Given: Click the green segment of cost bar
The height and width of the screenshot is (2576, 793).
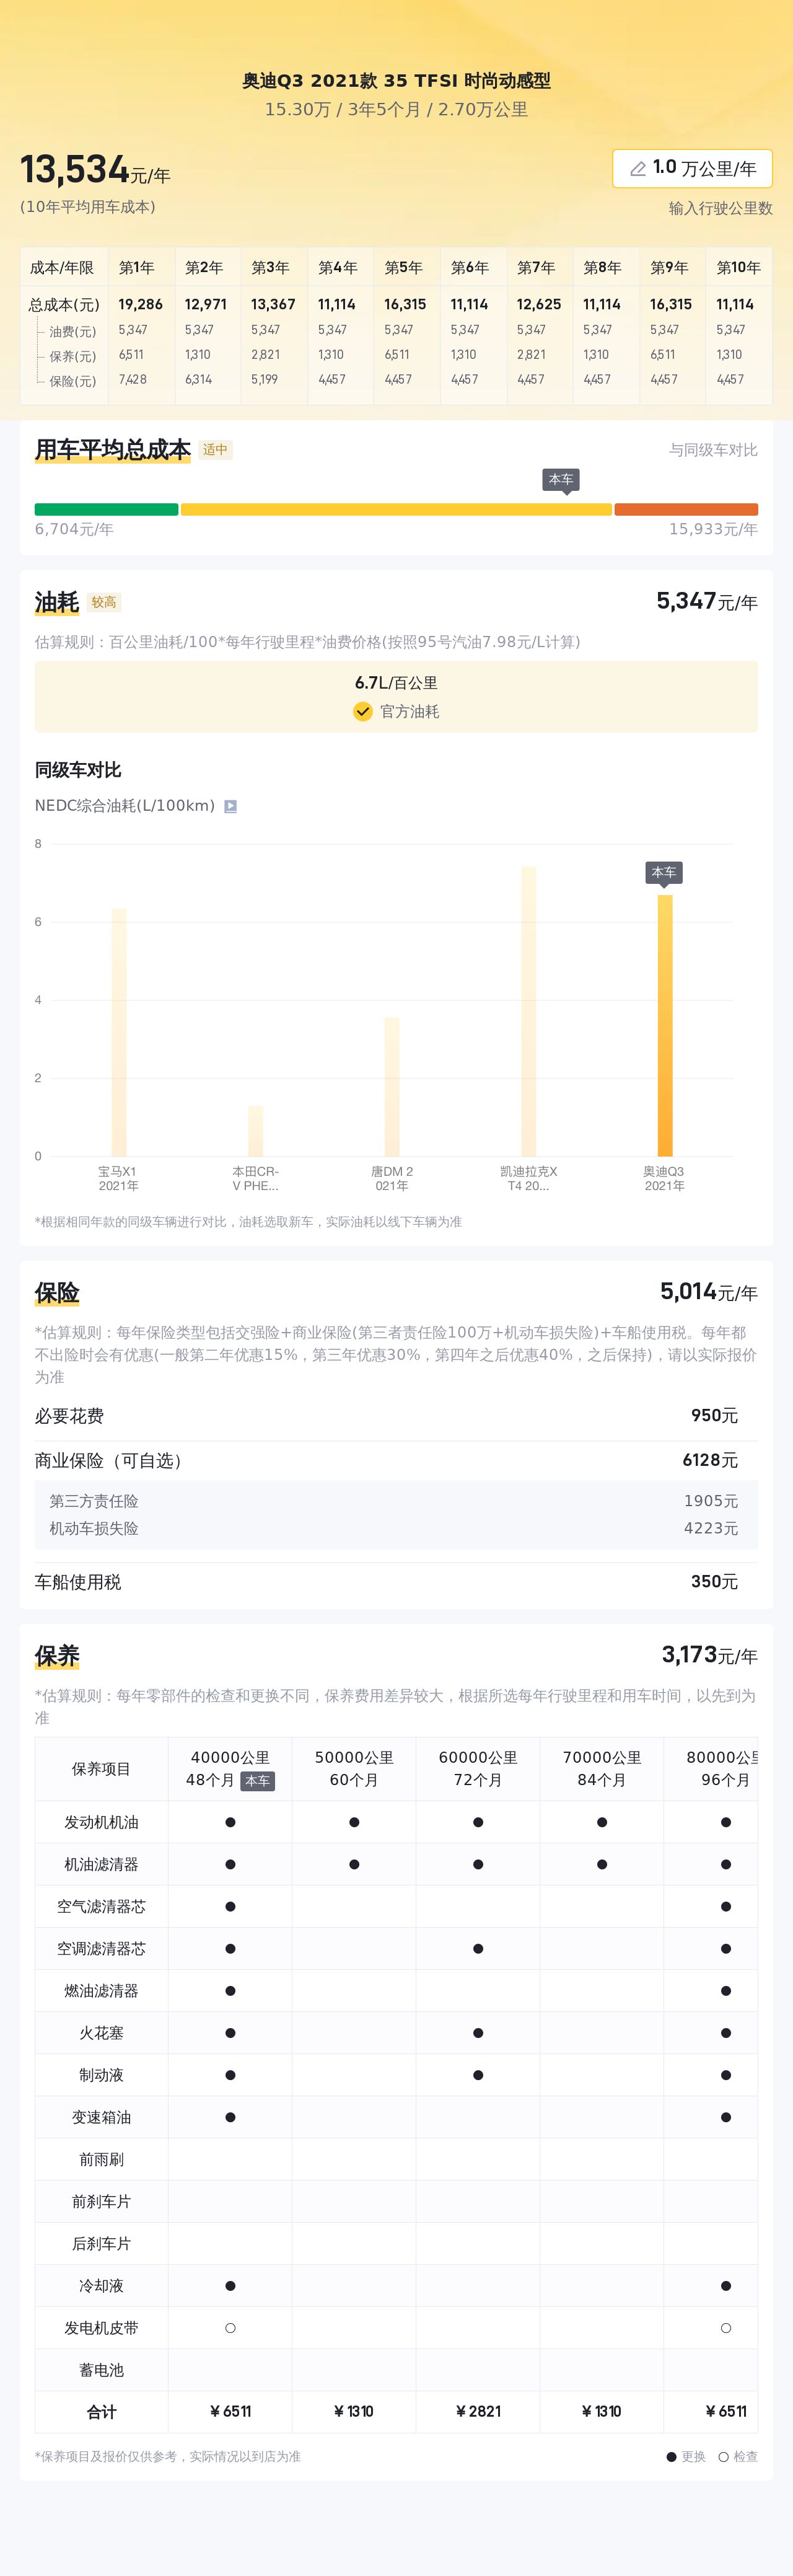Looking at the screenshot, I should (x=106, y=509).
